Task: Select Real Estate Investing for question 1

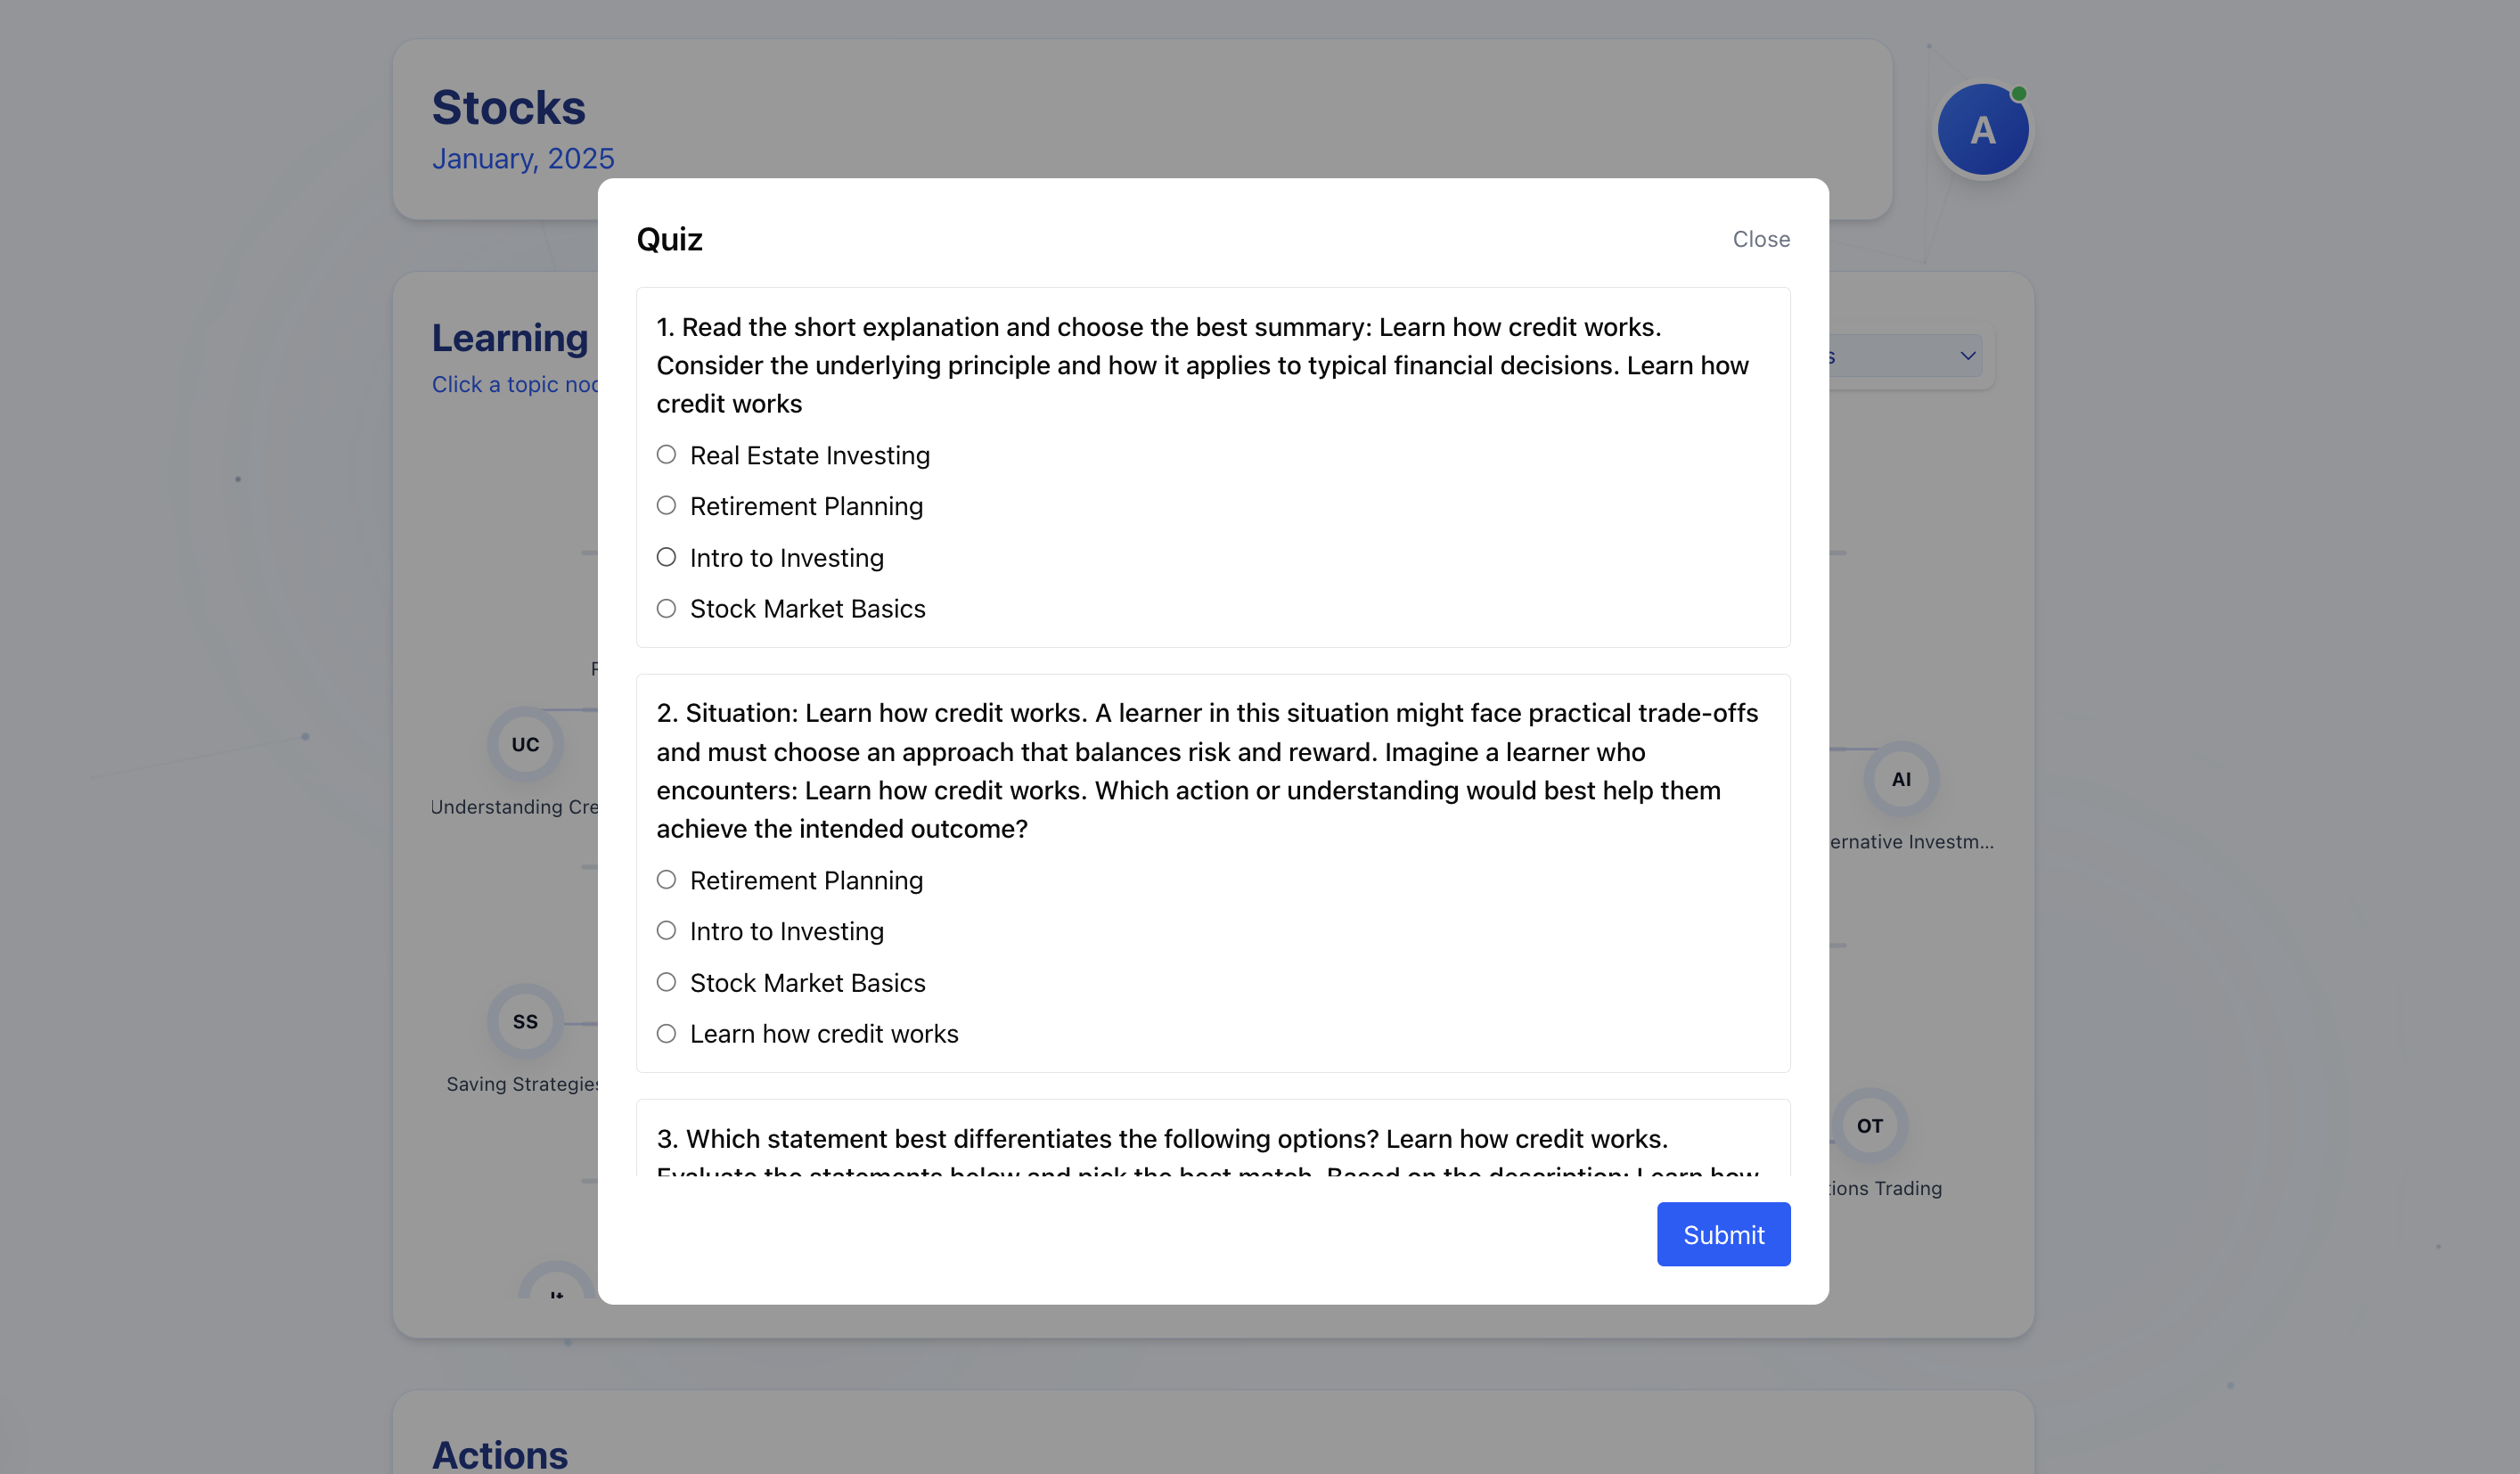Action: tap(666, 455)
